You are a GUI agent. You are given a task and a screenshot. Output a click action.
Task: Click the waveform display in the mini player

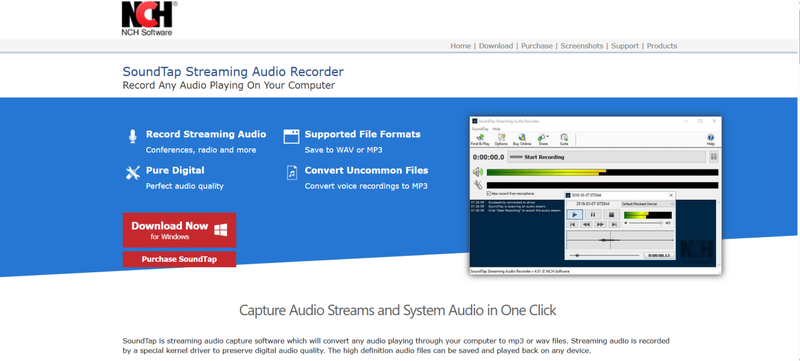pos(620,240)
